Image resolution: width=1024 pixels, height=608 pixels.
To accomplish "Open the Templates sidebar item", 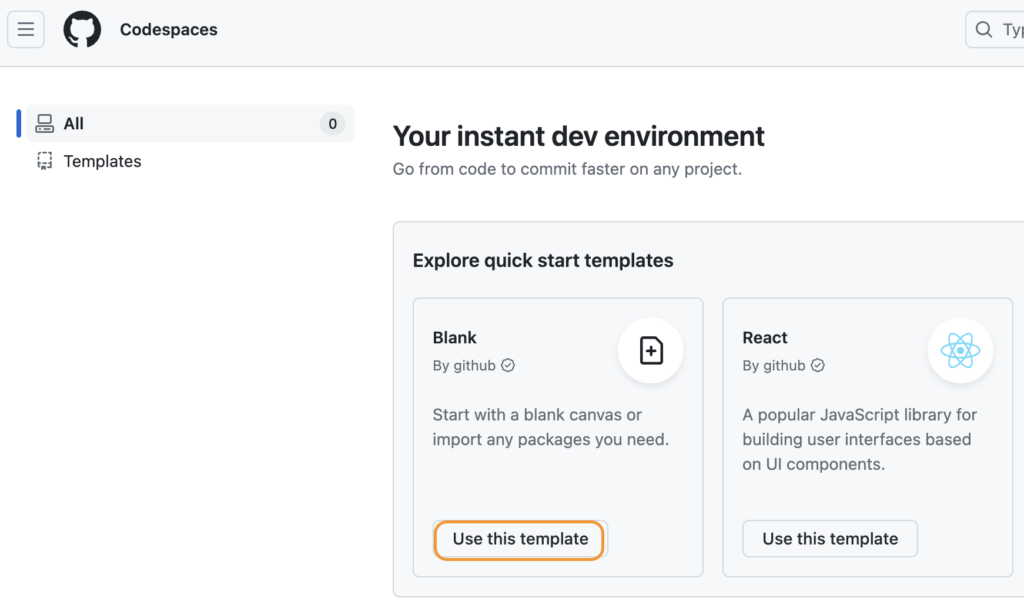I will [x=191, y=161].
